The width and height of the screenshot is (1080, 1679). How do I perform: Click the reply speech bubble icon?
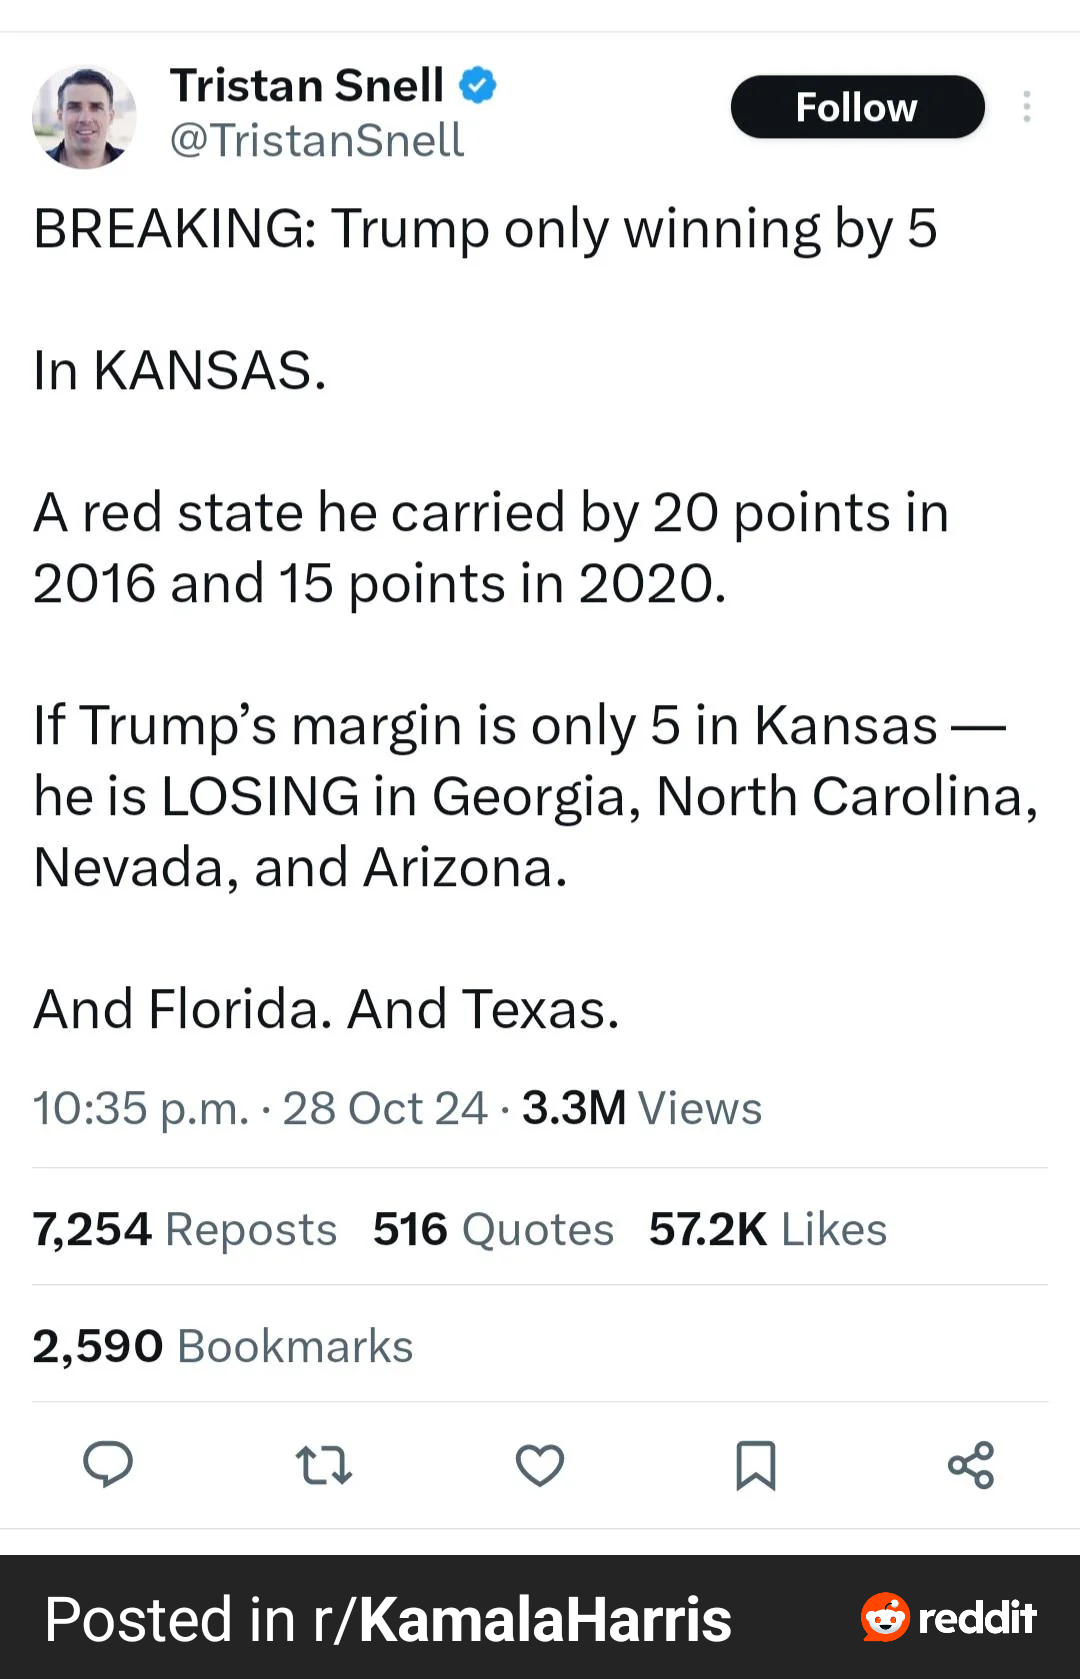coord(108,1465)
